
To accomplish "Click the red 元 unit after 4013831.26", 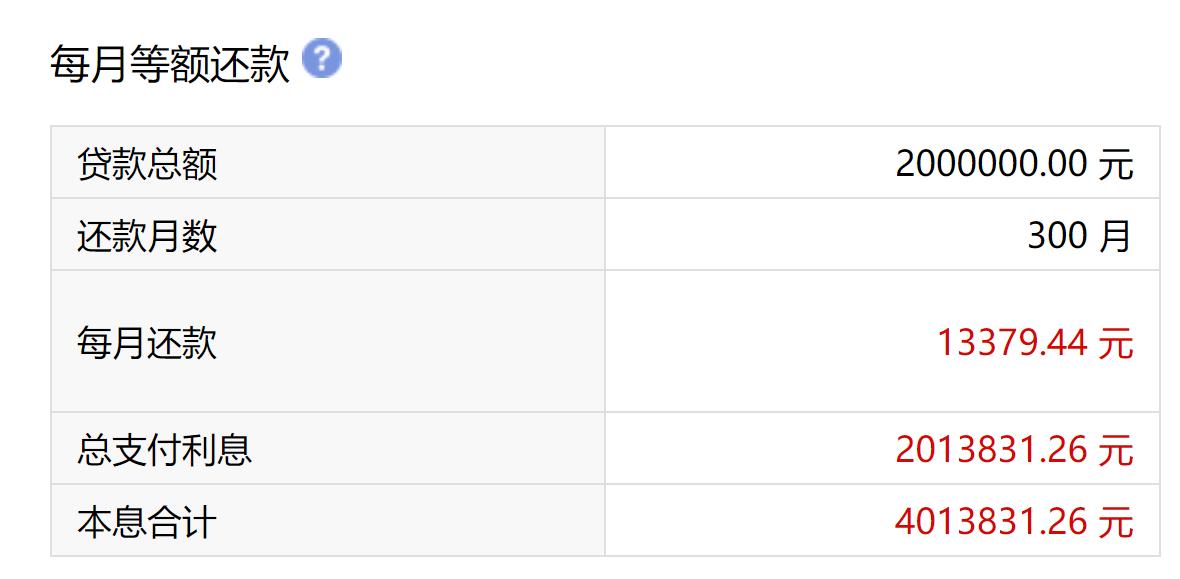I will coord(1116,522).
